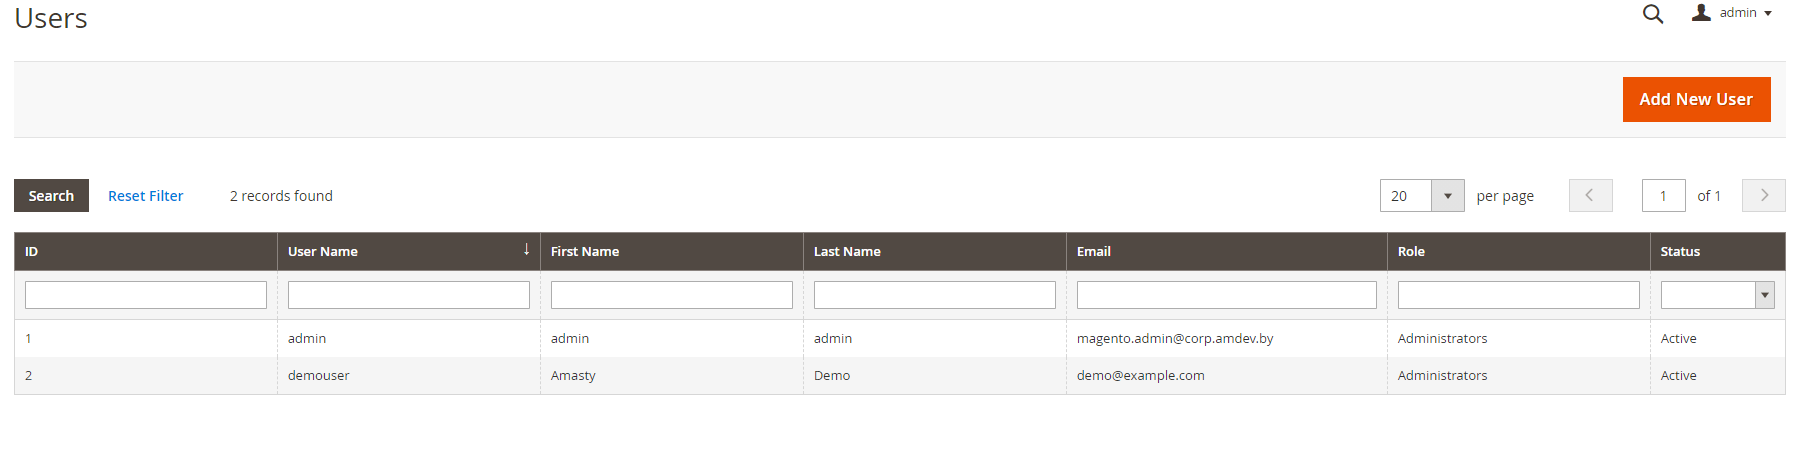Open the Status filter dropdown
1798x452 pixels.
(x=1717, y=295)
